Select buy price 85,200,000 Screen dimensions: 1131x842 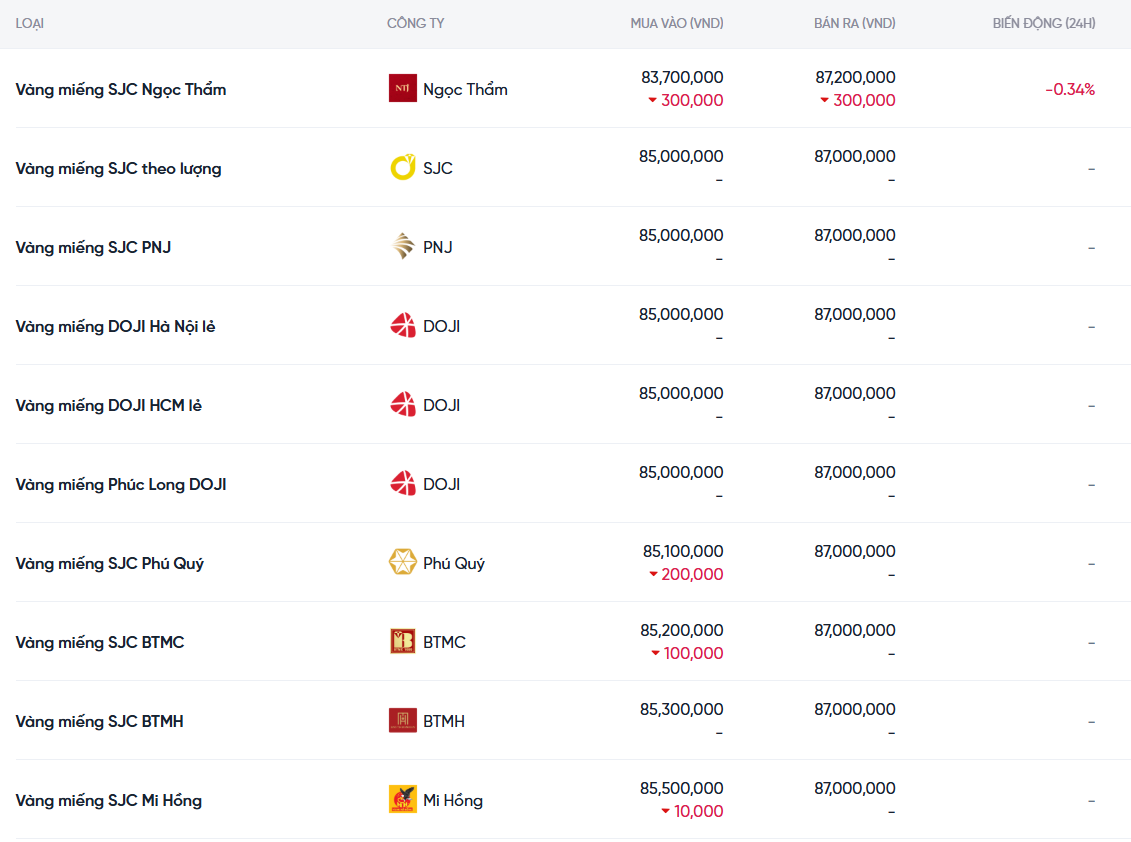(682, 631)
